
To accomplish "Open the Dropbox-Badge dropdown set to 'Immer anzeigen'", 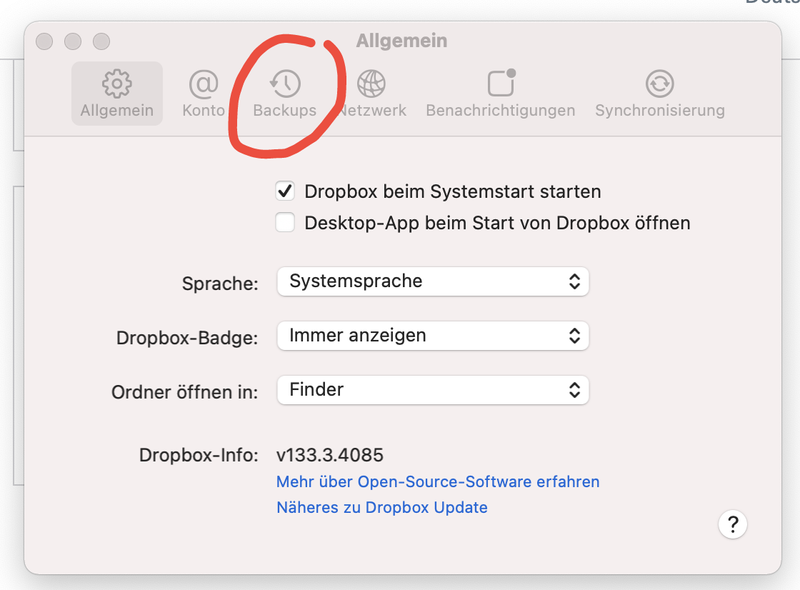I will (432, 336).
